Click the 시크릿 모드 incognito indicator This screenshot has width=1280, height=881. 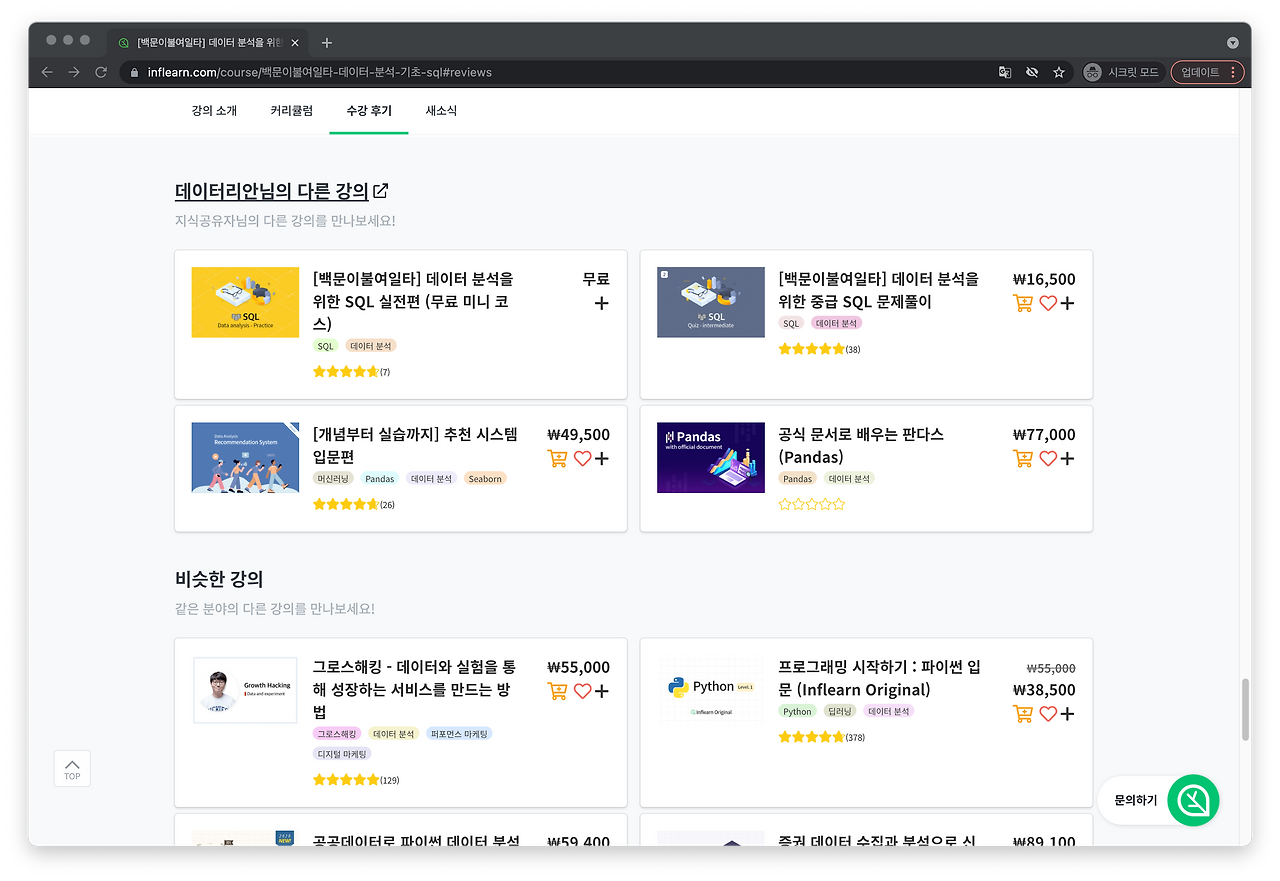[x=1122, y=72]
